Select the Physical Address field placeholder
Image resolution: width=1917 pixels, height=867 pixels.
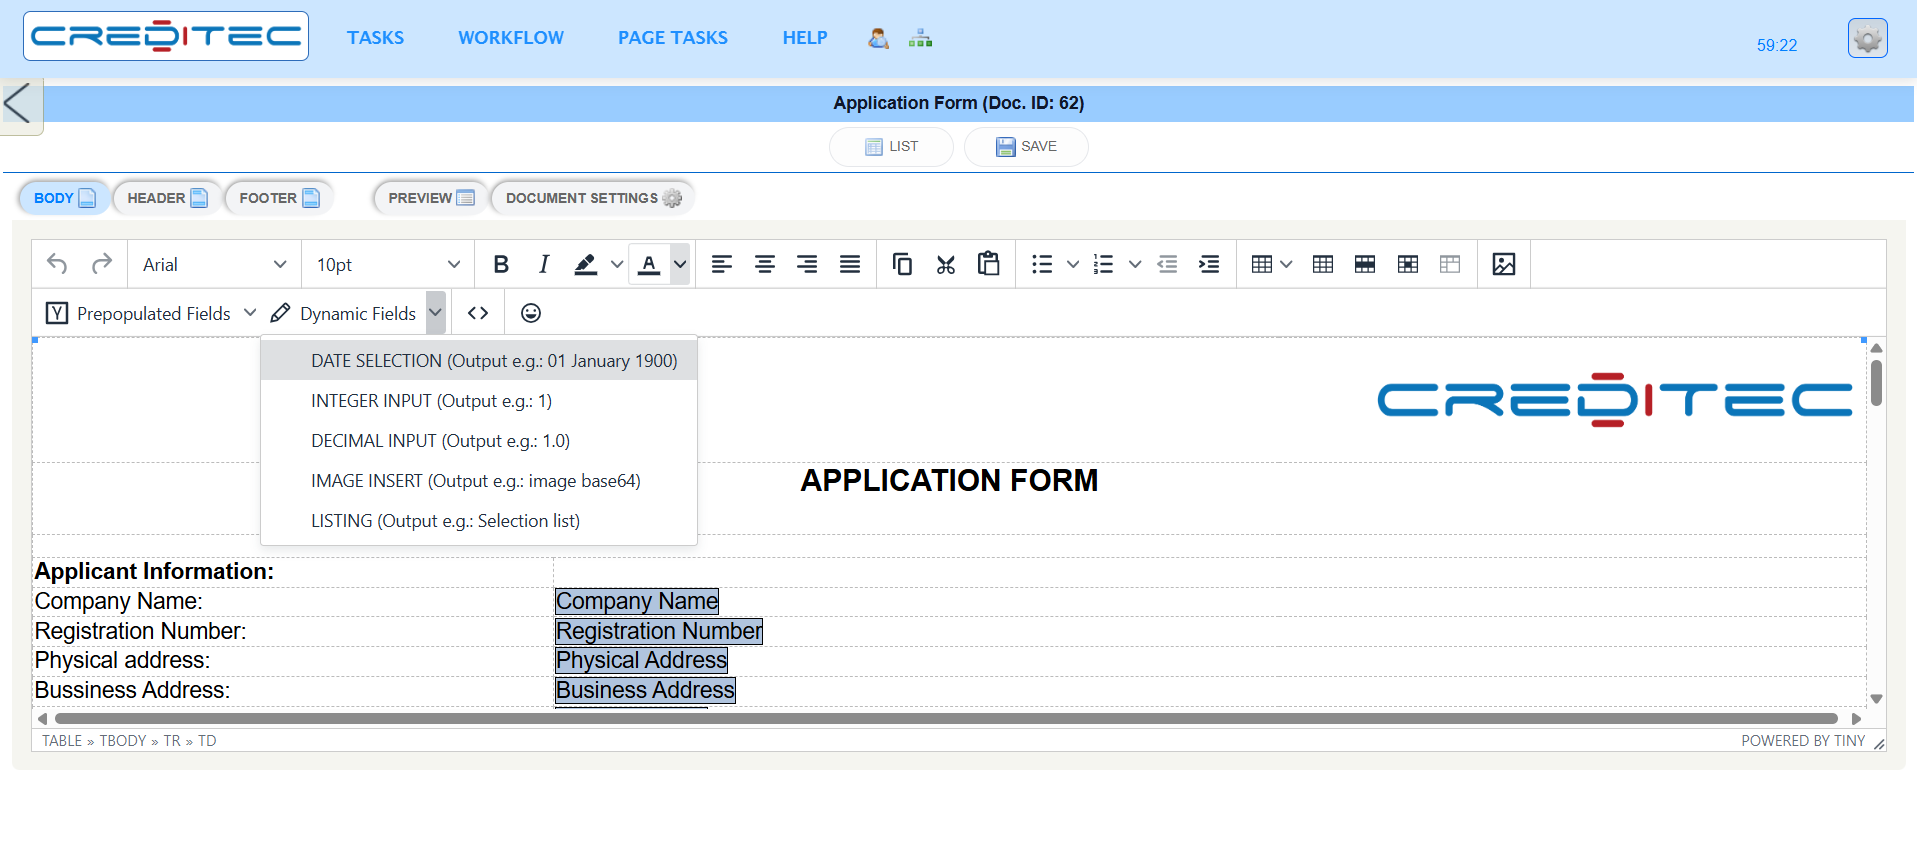click(641, 660)
